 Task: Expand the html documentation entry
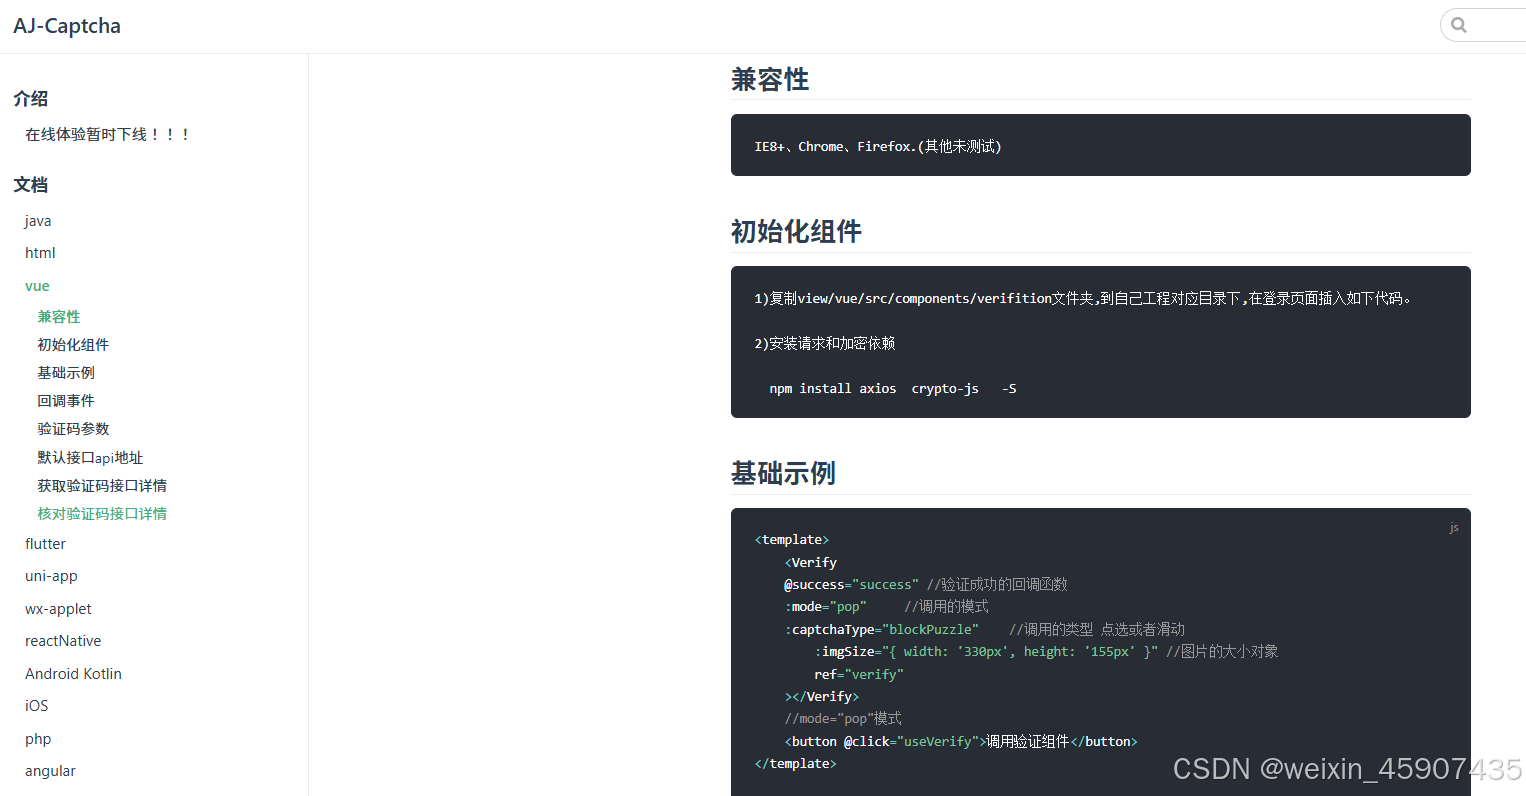[x=40, y=252]
